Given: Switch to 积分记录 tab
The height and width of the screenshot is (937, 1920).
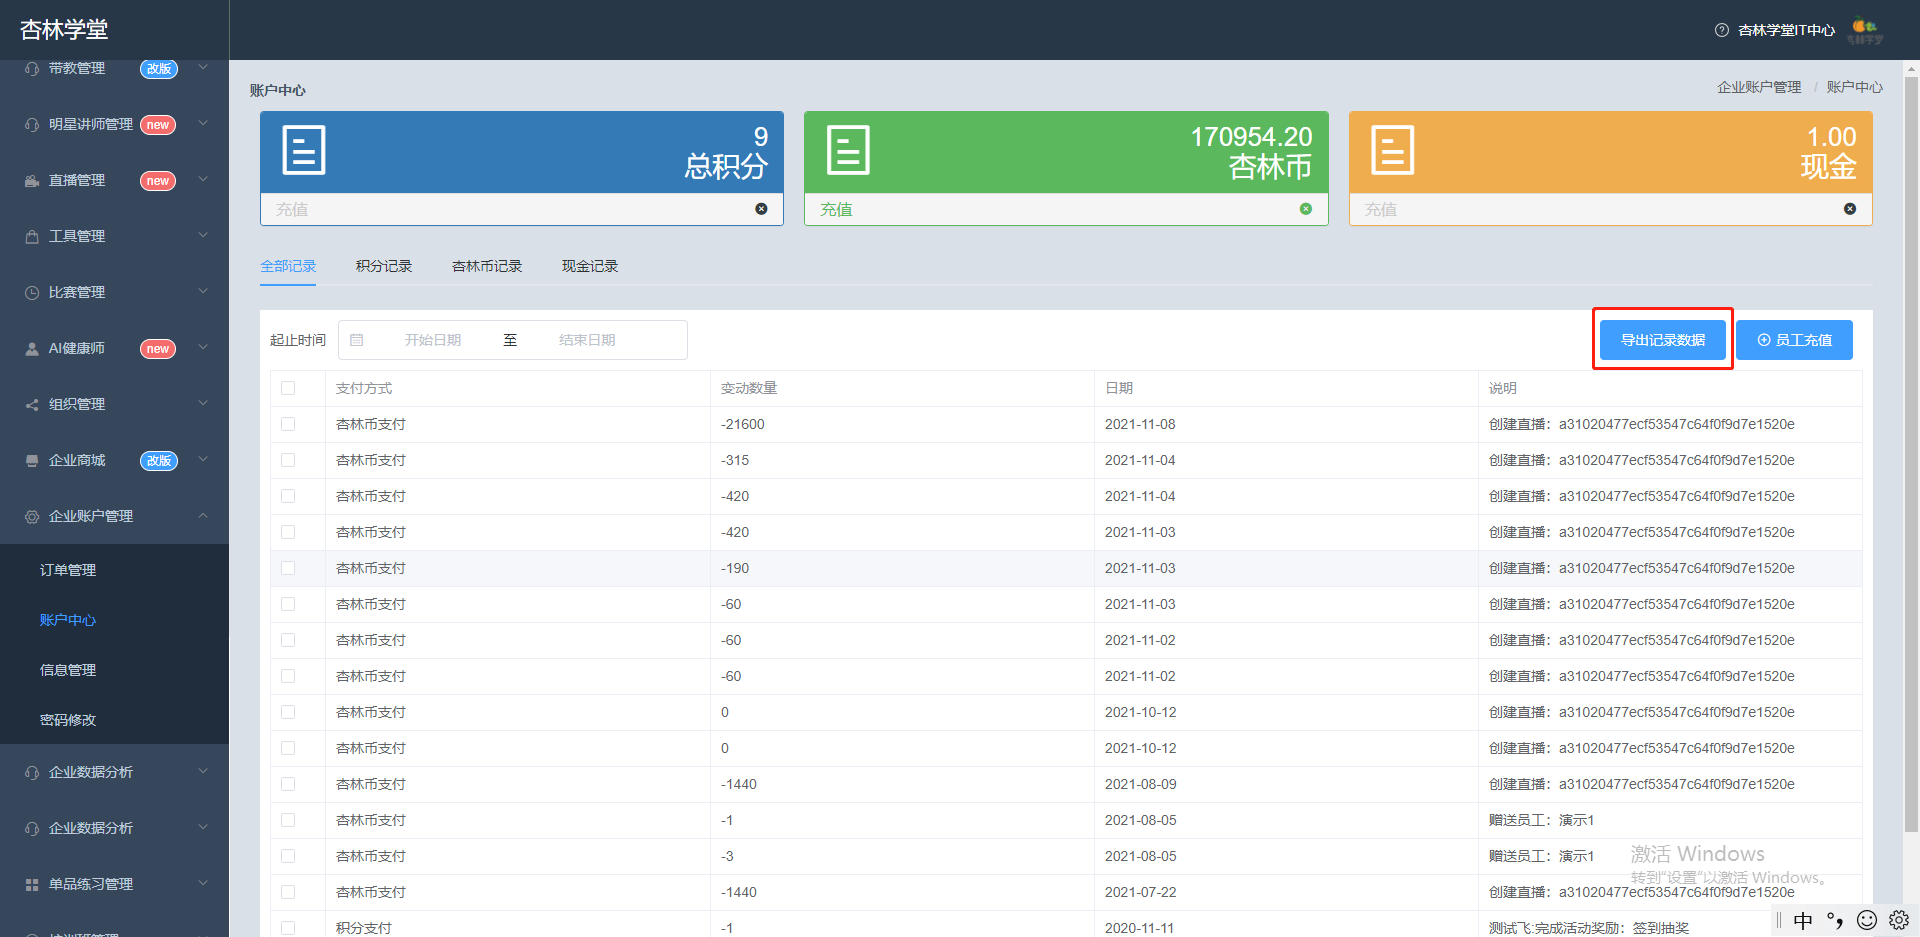Looking at the screenshot, I should coord(384,266).
